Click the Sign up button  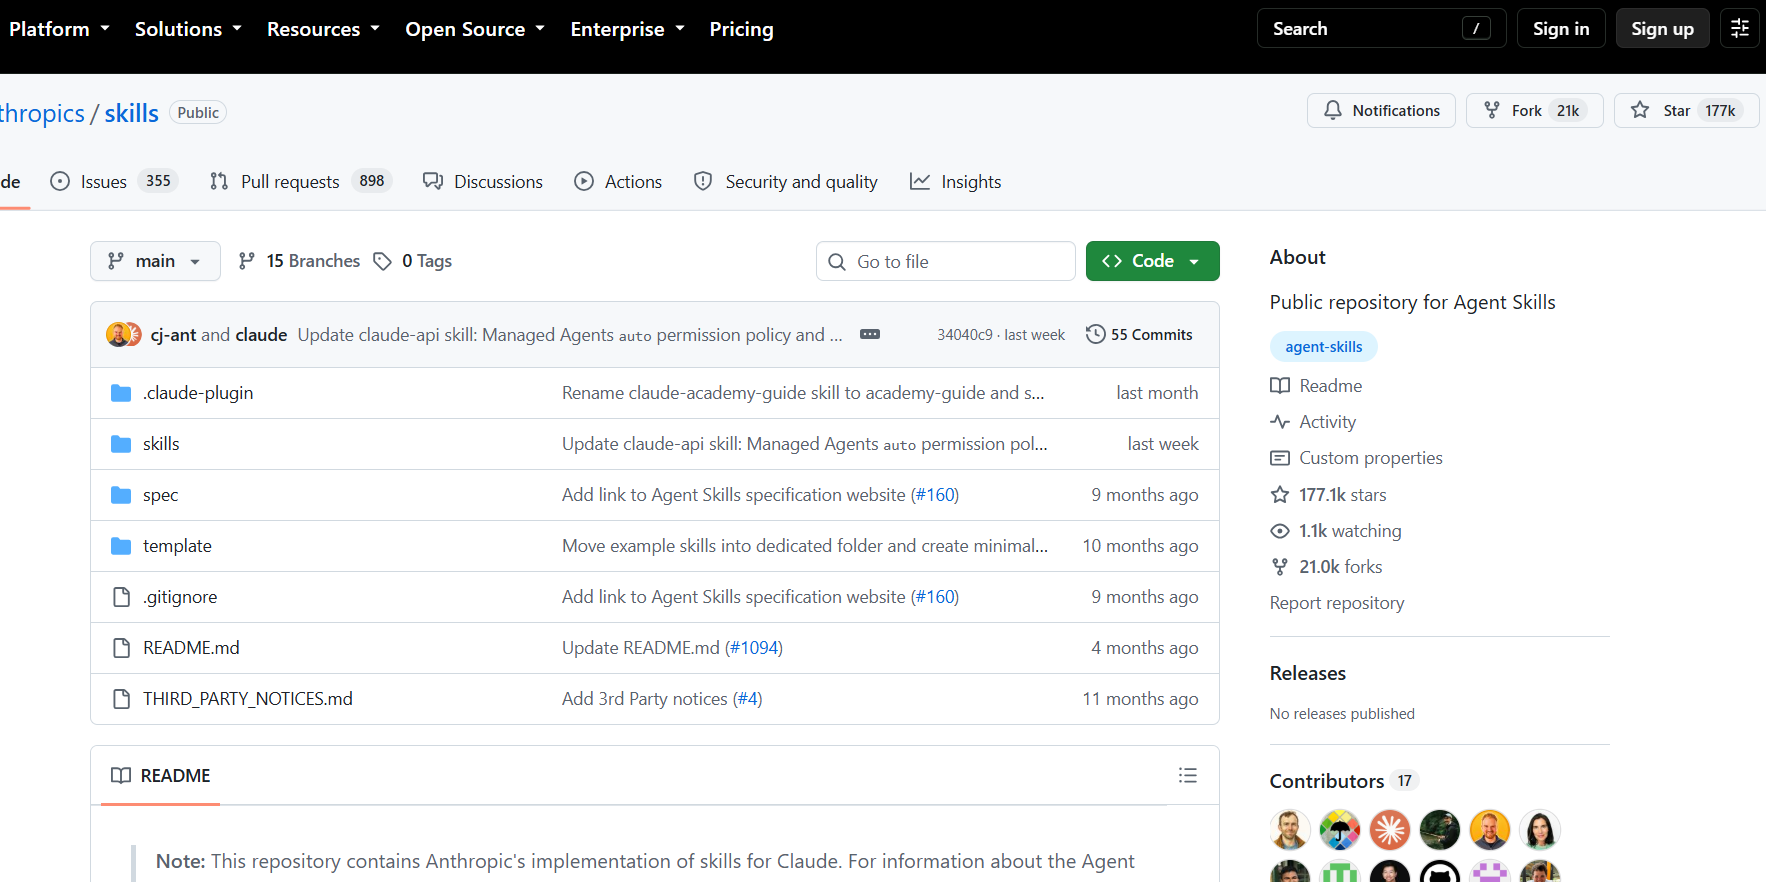point(1662,28)
